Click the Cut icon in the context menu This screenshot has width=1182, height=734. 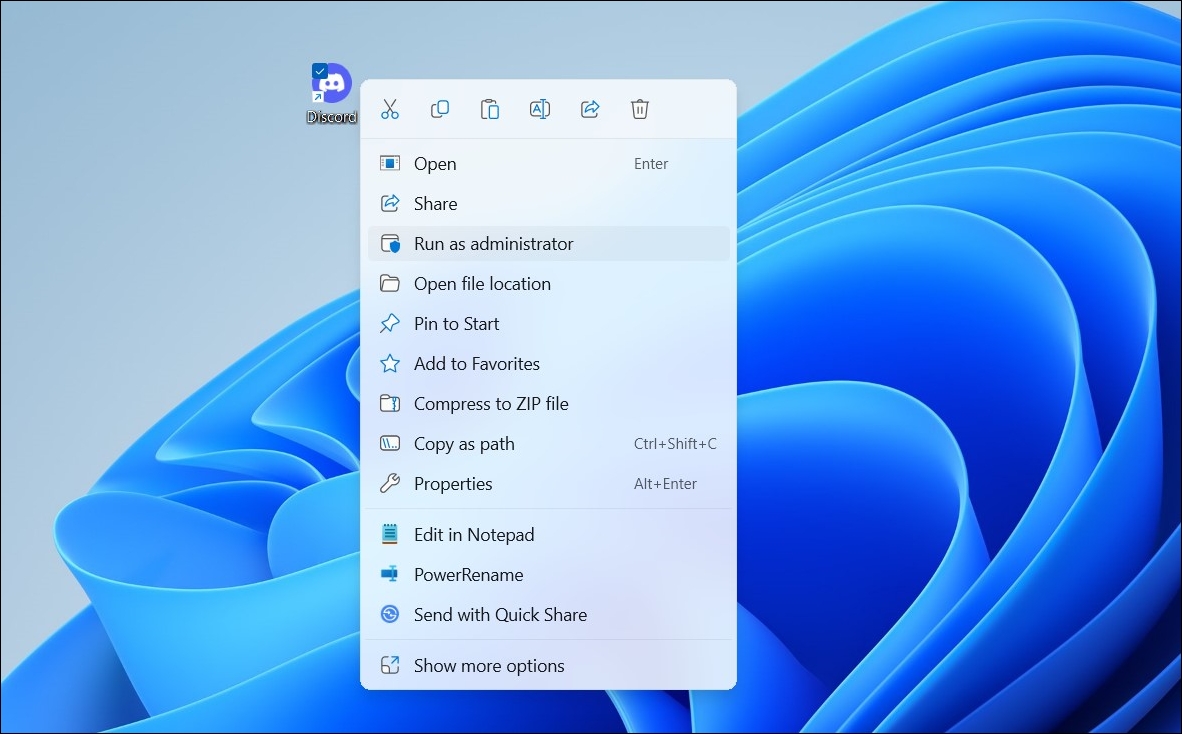pos(390,109)
